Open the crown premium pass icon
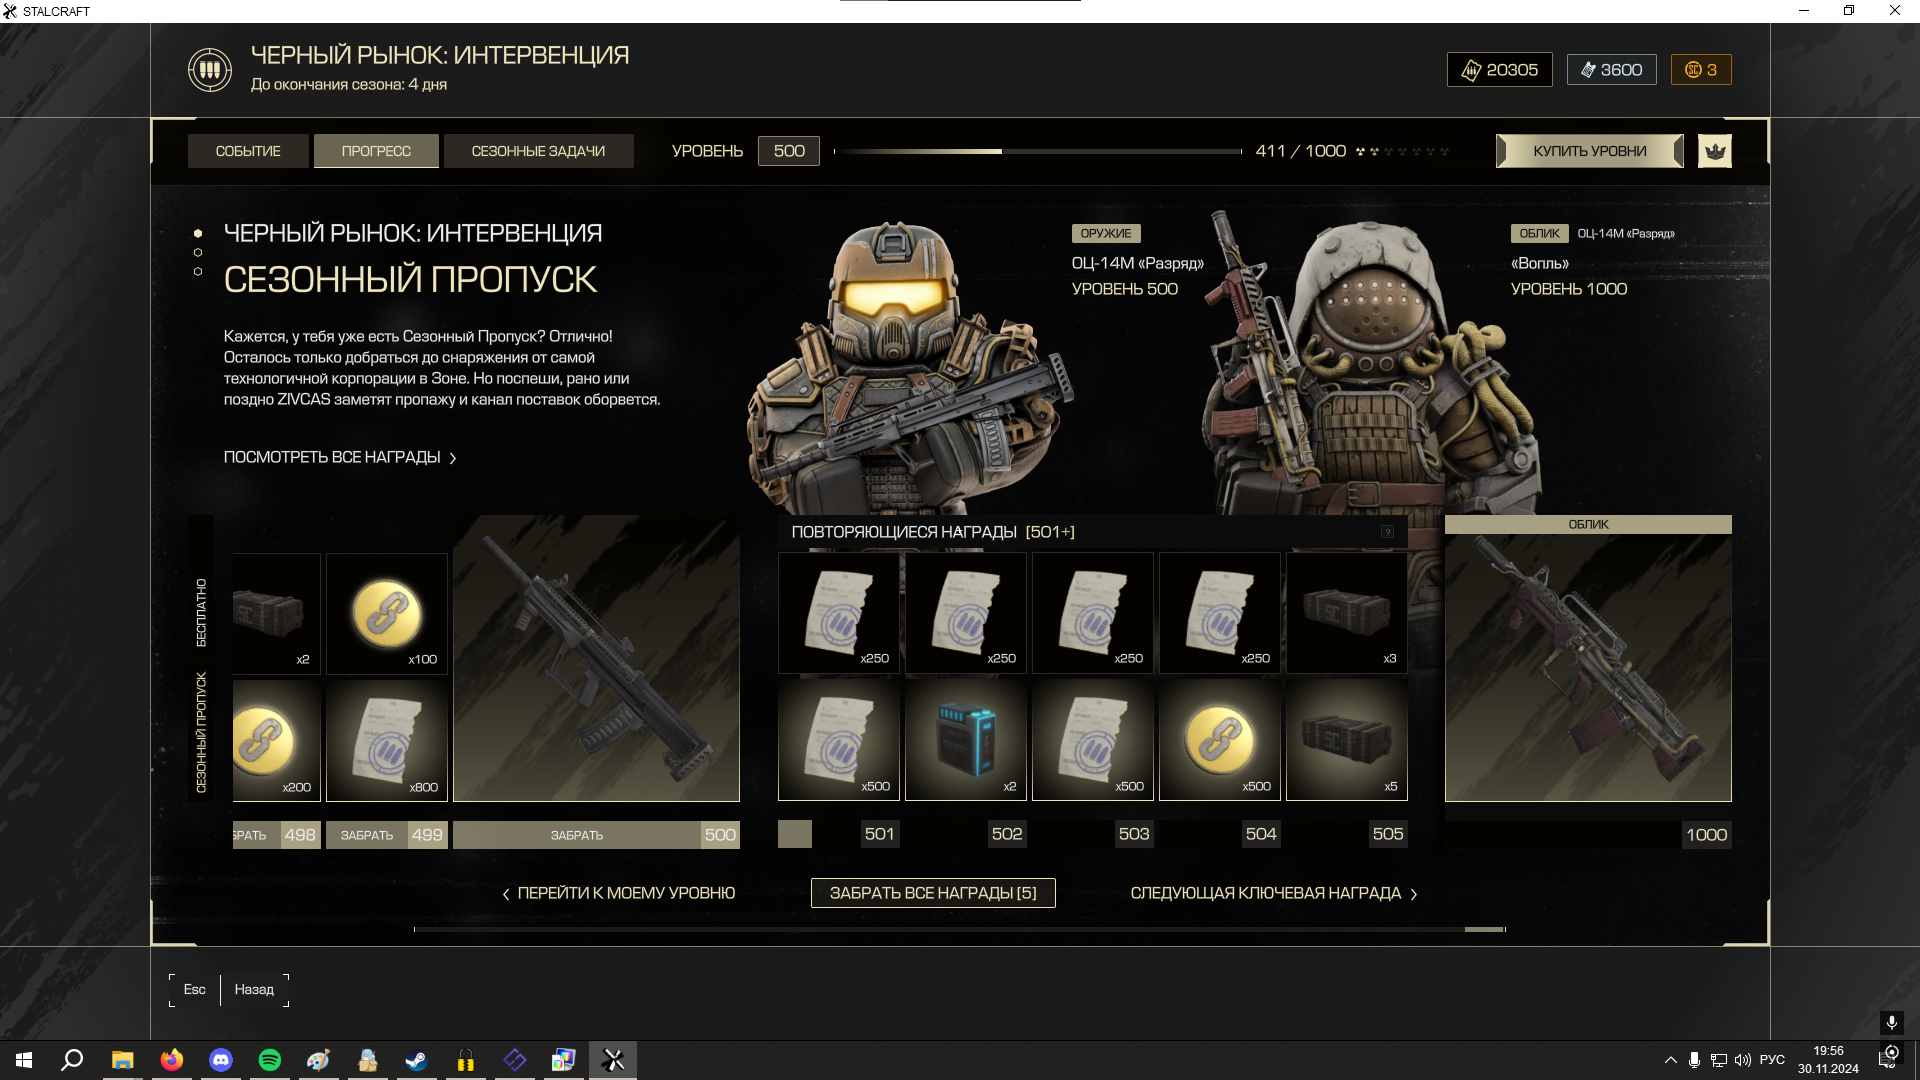Screen dimensions: 1920x1080 pyautogui.click(x=1714, y=151)
